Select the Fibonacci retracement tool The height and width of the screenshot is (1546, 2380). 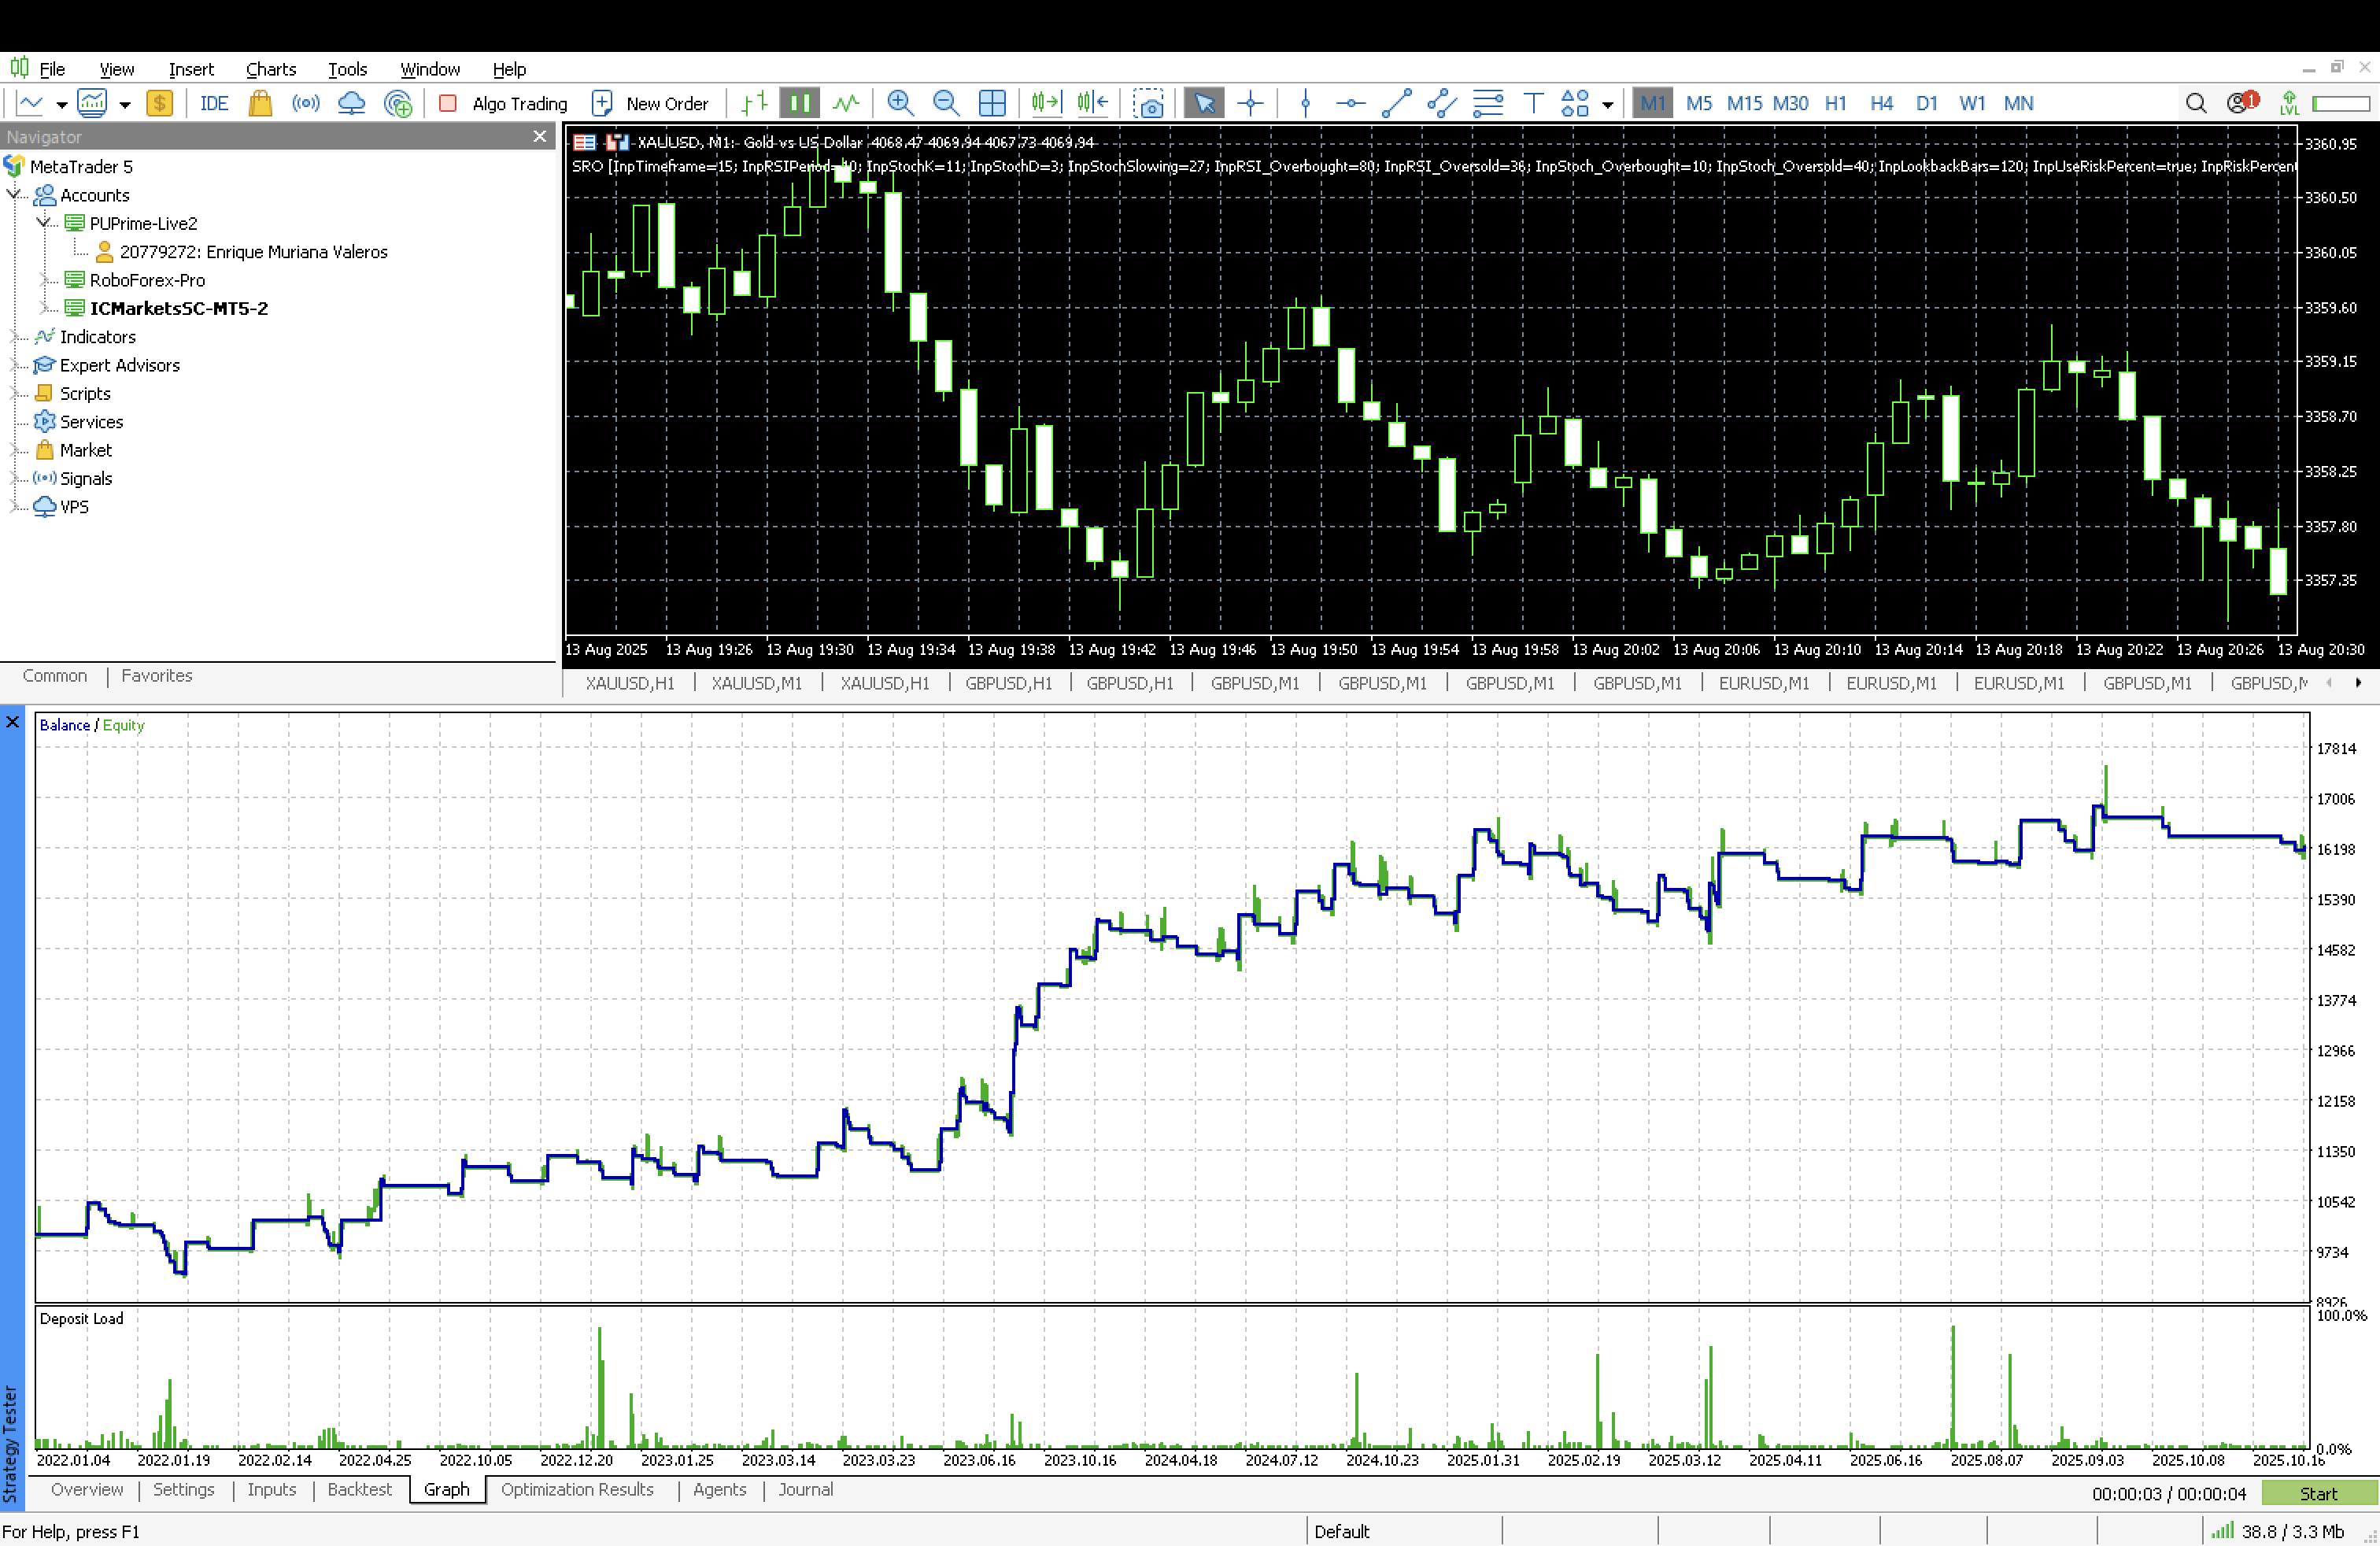click(x=1488, y=103)
